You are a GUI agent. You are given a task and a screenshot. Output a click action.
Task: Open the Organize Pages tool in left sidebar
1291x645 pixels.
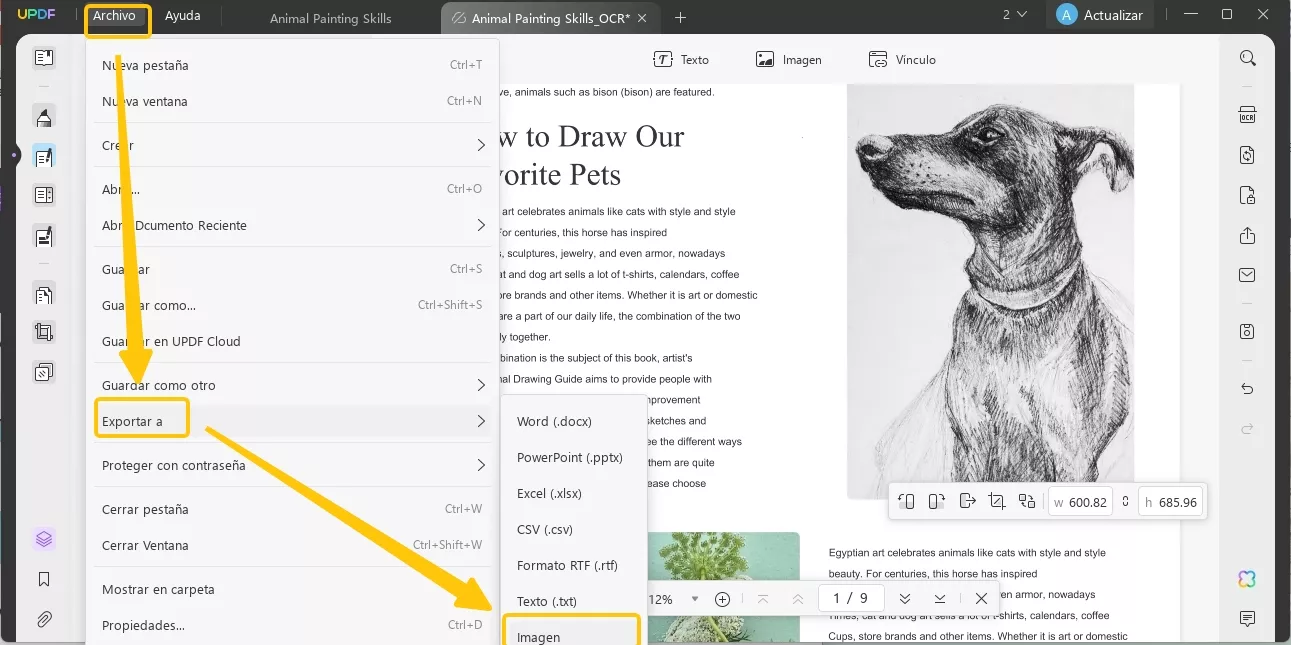[44, 295]
